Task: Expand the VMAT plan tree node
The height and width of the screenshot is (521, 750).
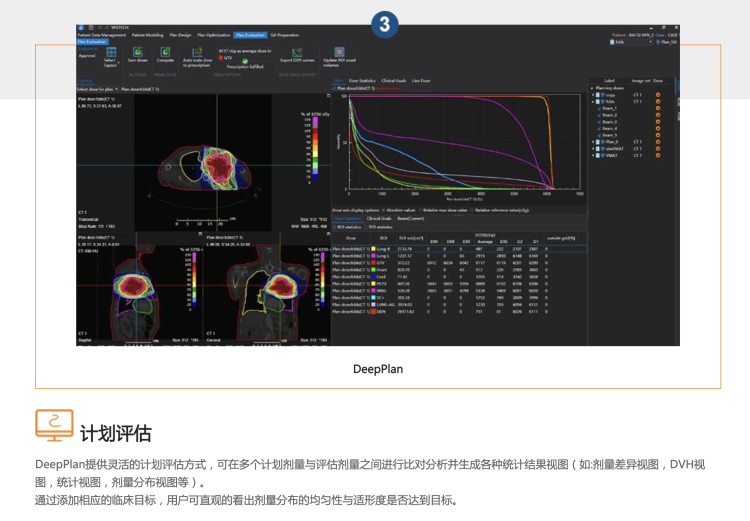Action: [x=593, y=155]
